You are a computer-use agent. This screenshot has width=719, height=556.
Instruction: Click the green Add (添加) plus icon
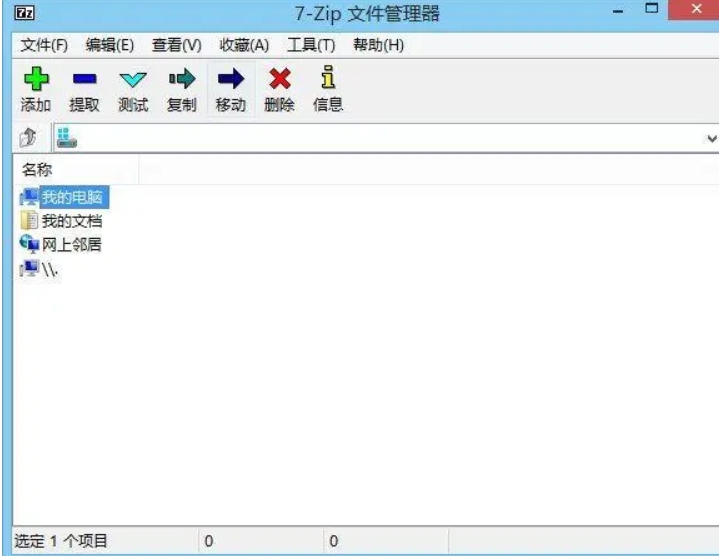tap(36, 79)
